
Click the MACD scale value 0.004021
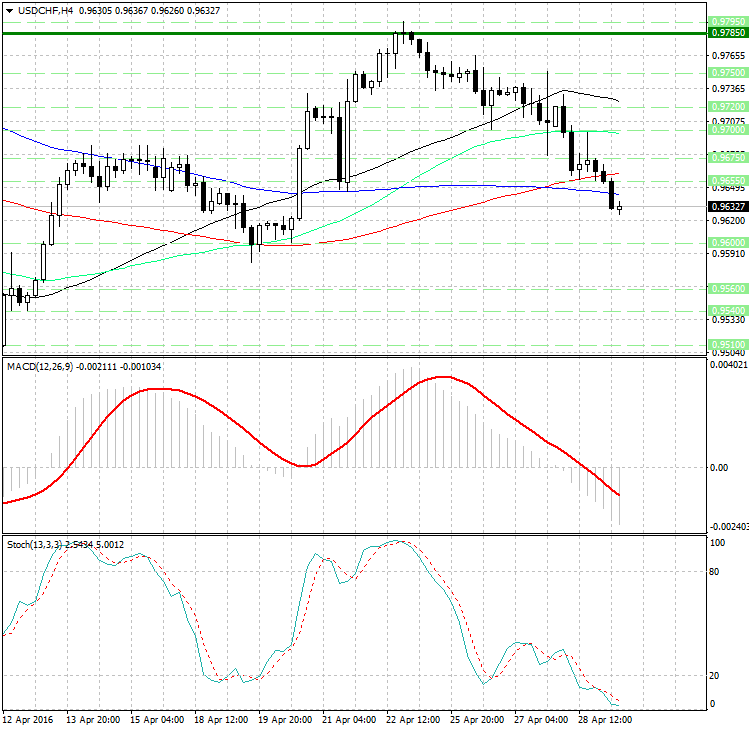(x=726, y=365)
